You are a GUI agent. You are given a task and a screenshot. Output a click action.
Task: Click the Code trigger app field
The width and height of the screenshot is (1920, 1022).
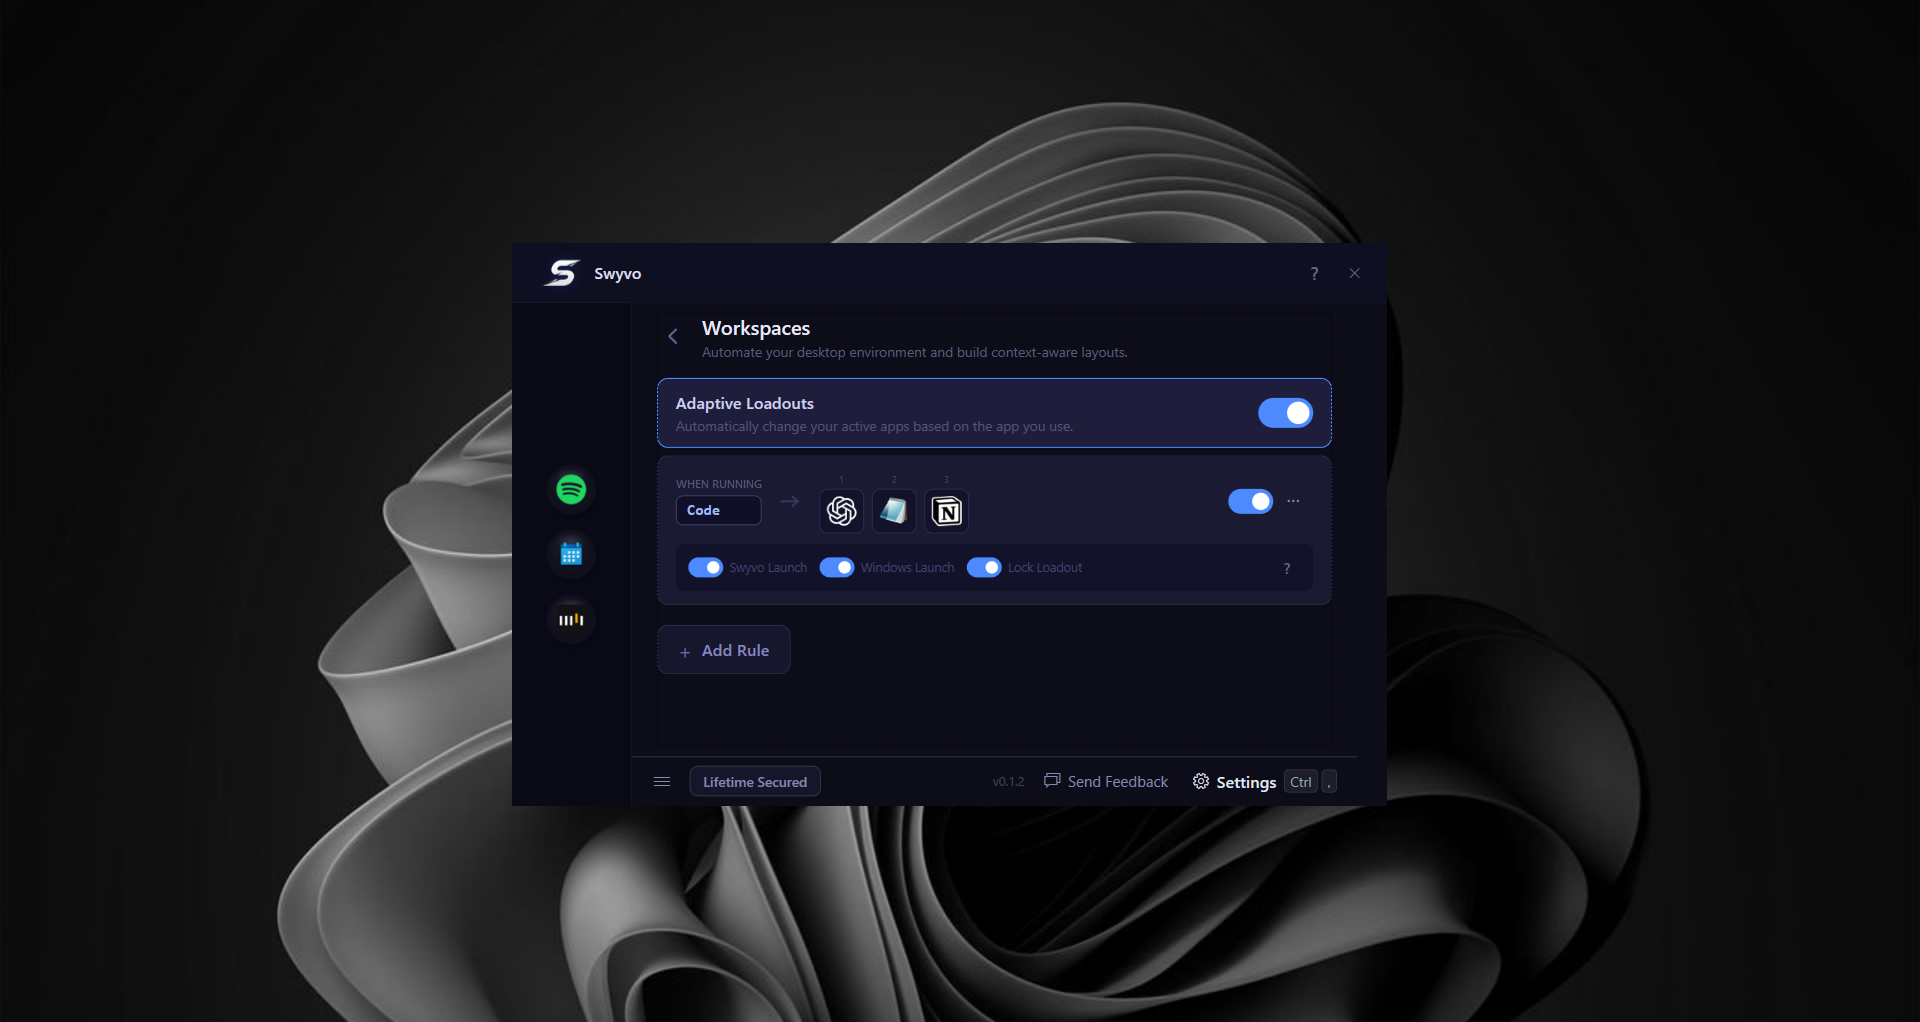click(718, 510)
